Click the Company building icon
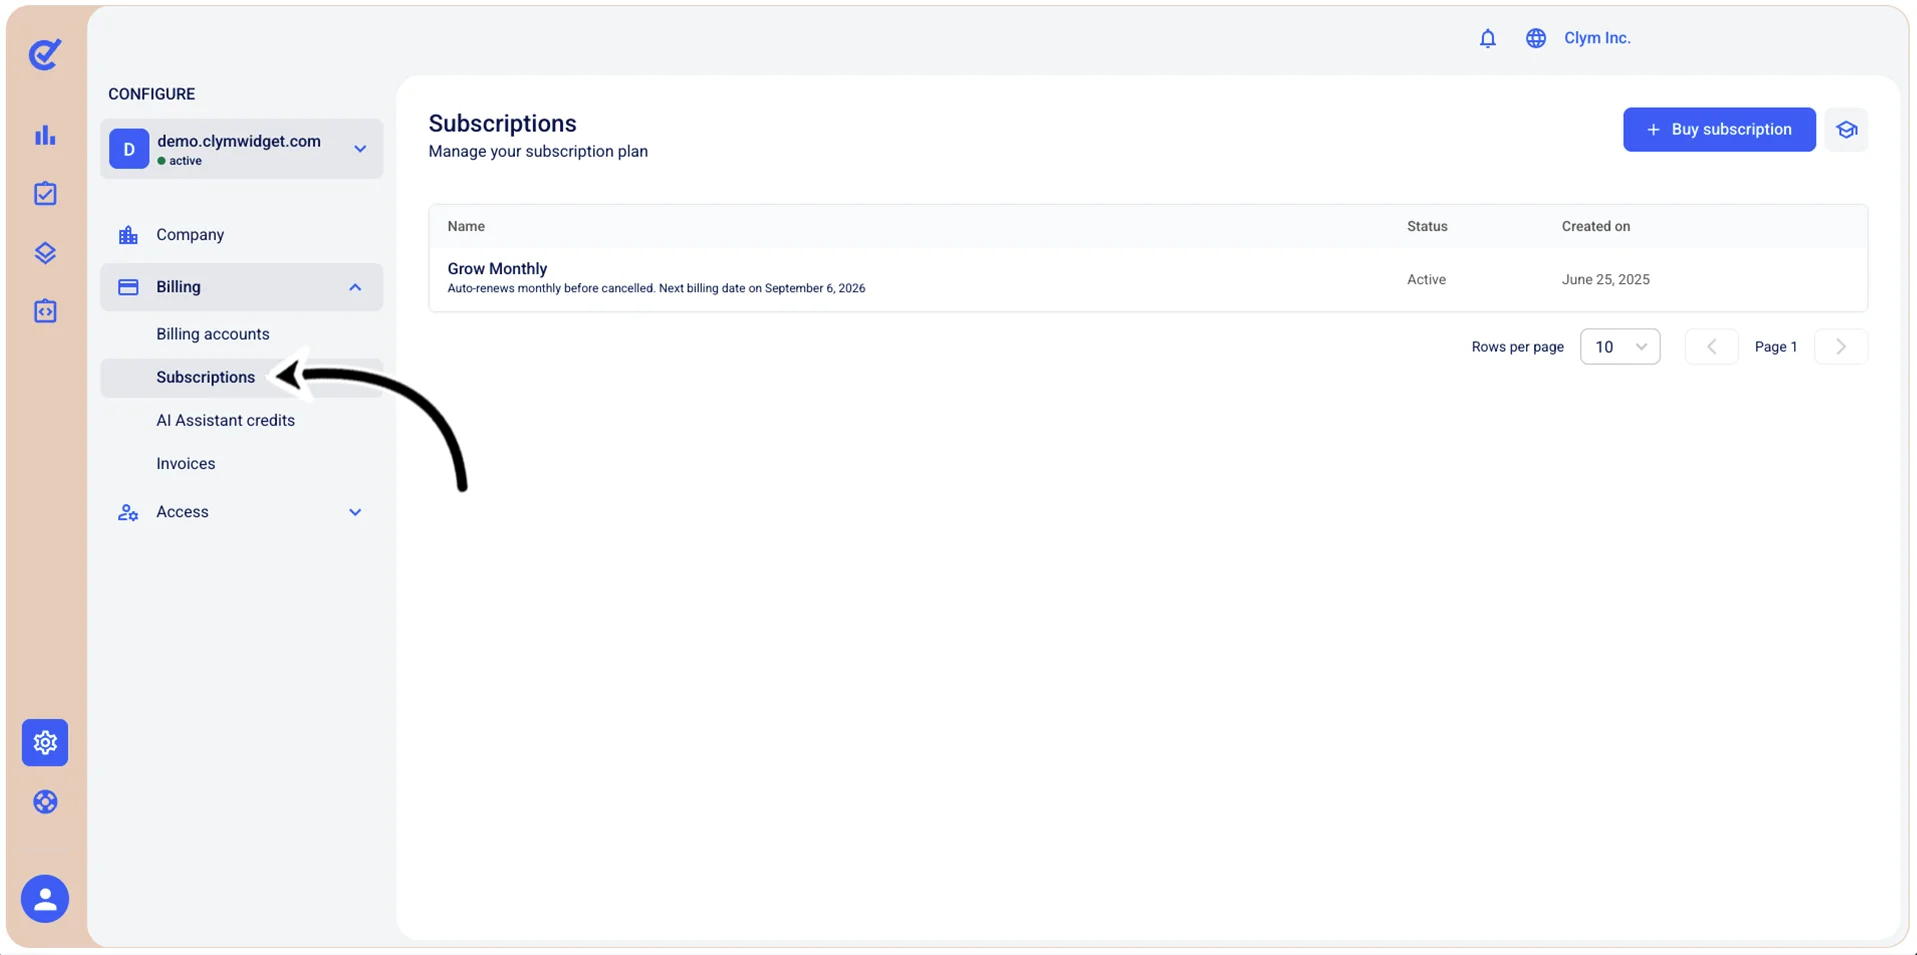1917x955 pixels. (128, 235)
